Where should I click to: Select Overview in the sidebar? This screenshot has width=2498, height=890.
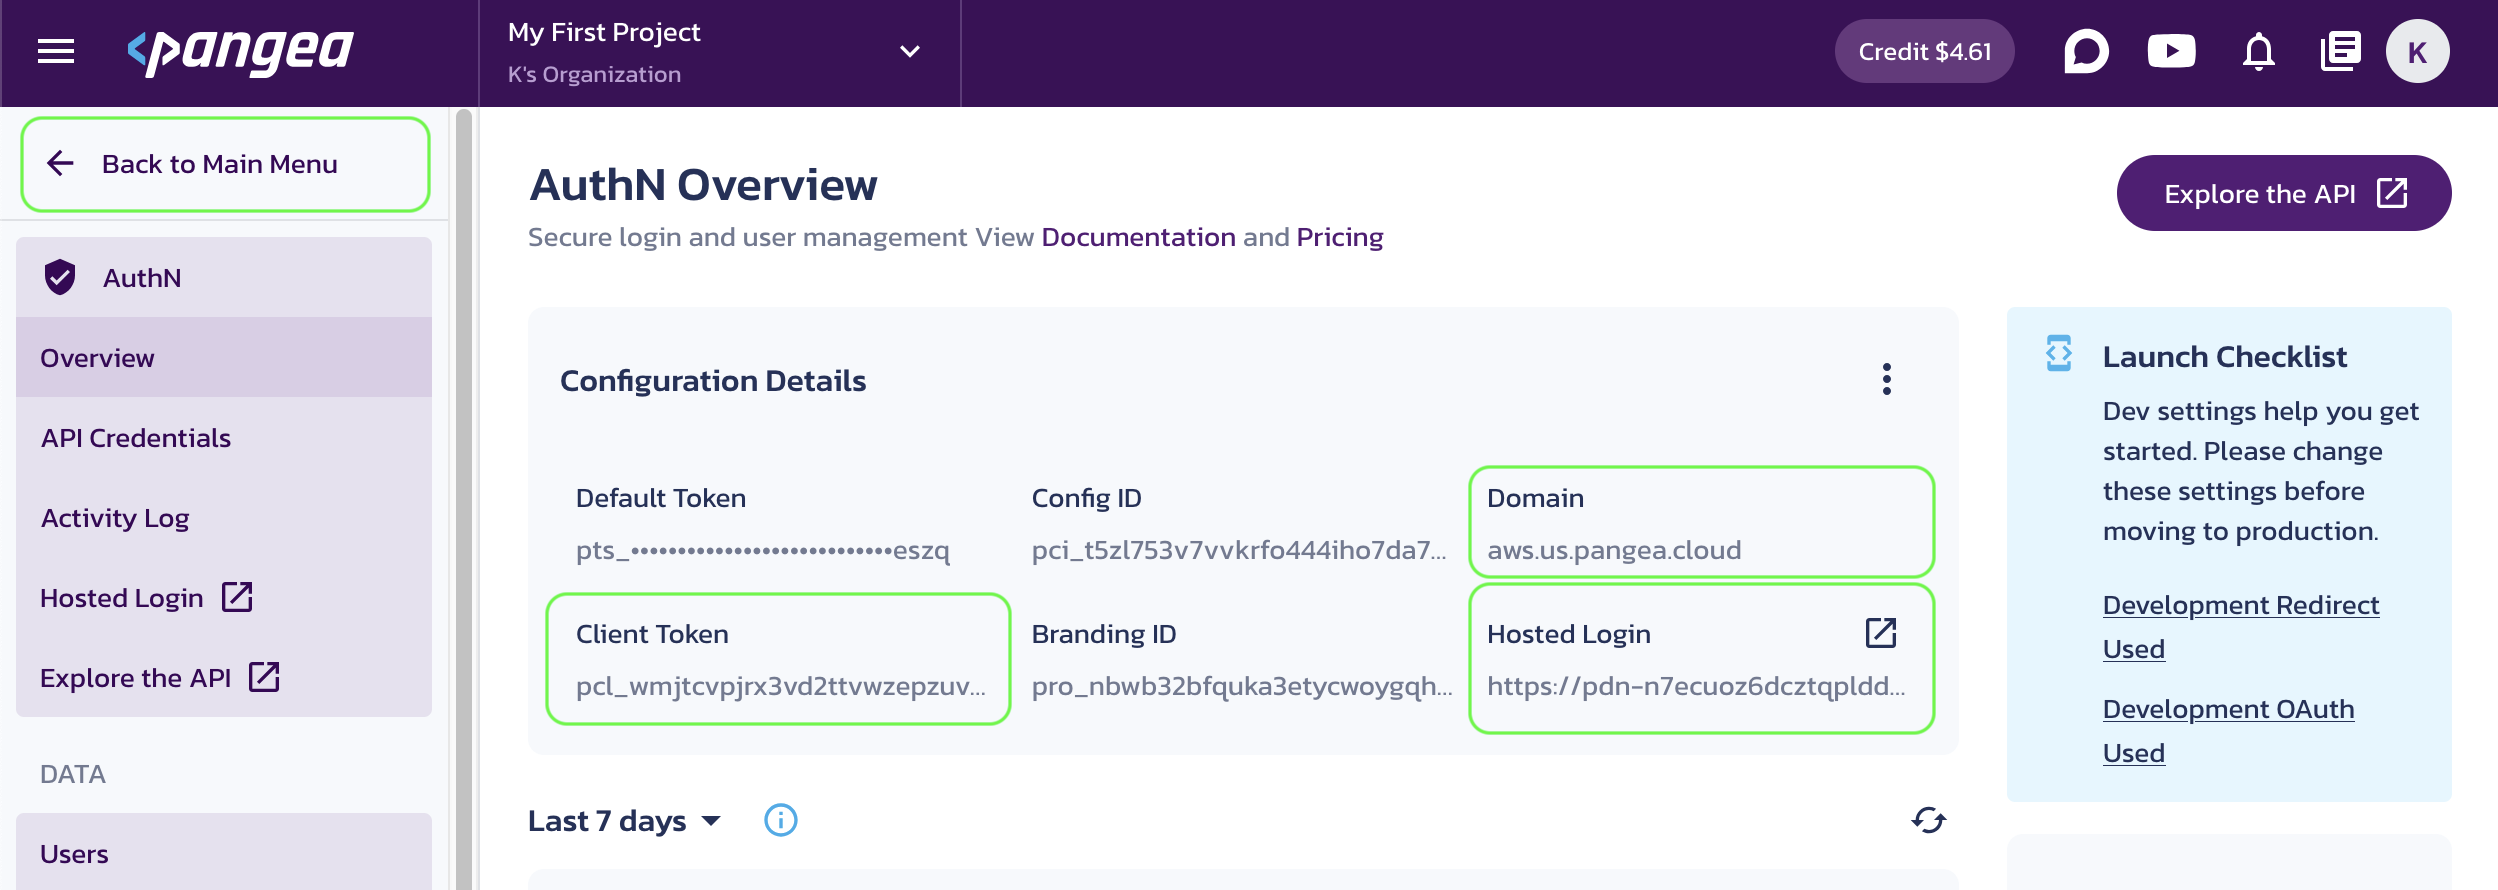[224, 358]
